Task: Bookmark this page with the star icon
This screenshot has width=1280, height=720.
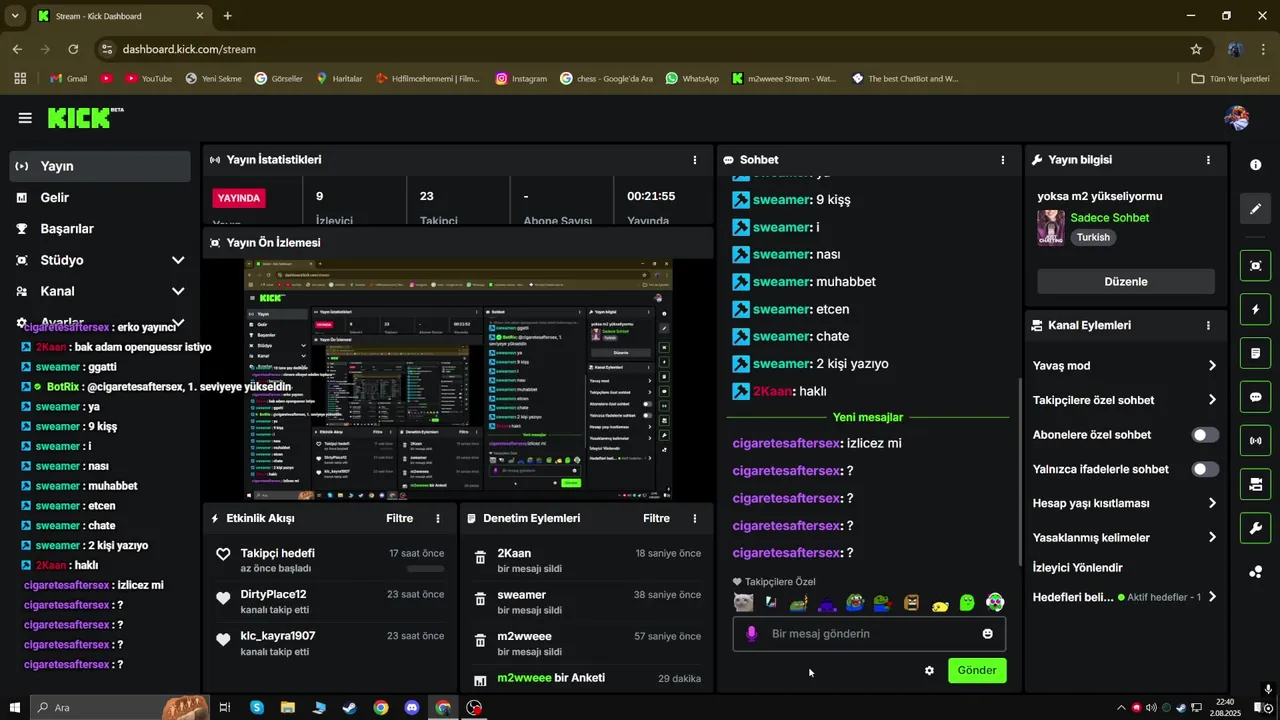Action: pos(1196,49)
